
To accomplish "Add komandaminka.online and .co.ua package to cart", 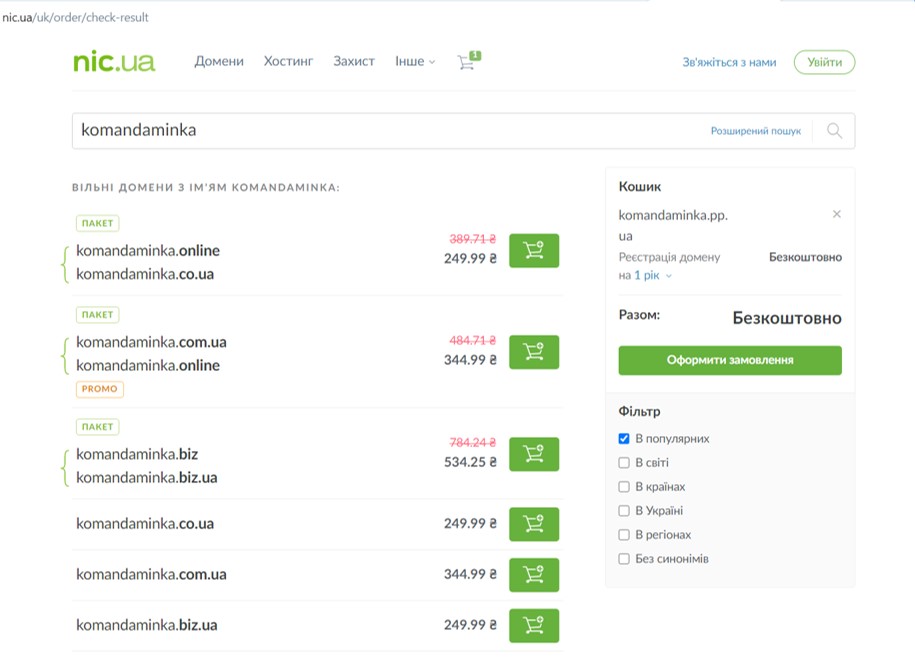I will [534, 251].
